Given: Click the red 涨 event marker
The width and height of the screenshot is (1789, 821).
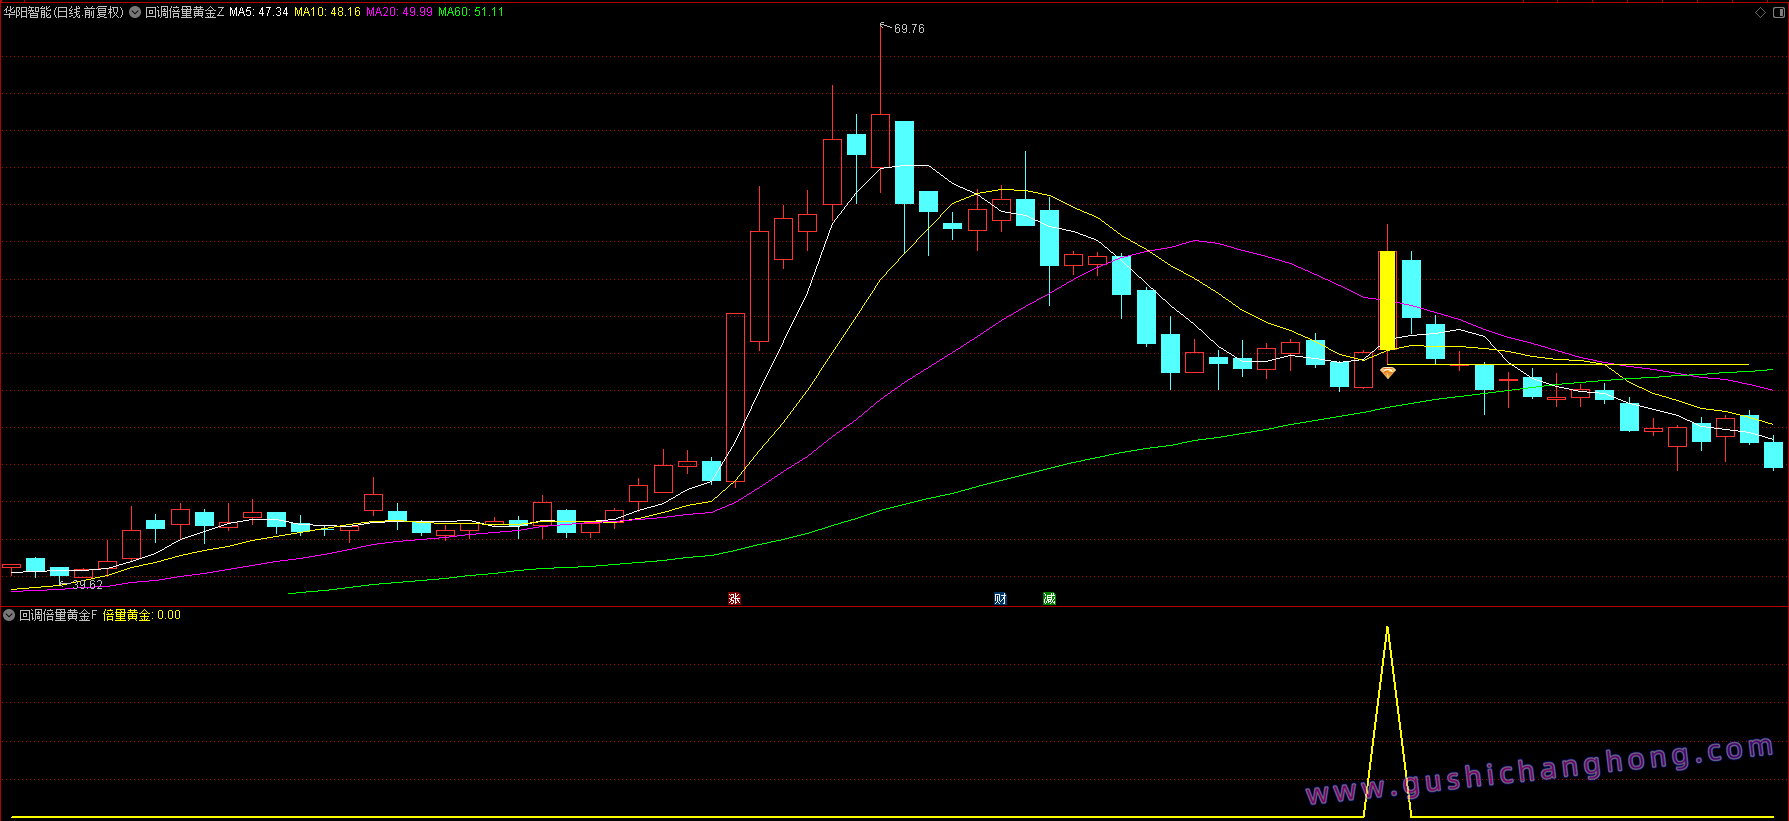Looking at the screenshot, I should point(734,599).
